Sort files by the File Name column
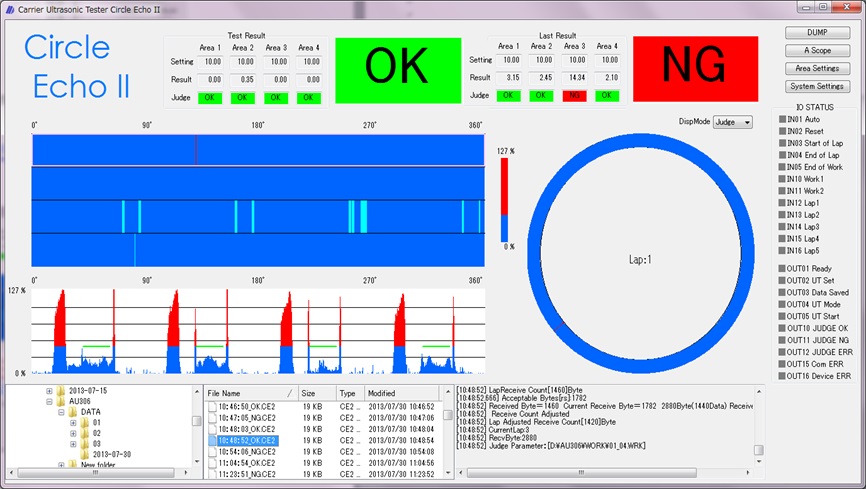 point(251,393)
